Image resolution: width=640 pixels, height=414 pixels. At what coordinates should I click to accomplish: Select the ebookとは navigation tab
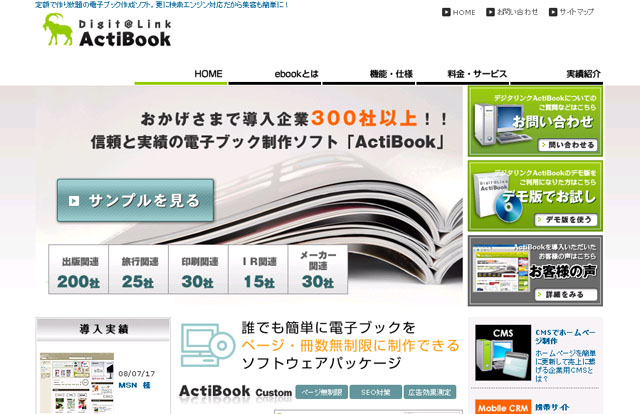coord(275,75)
